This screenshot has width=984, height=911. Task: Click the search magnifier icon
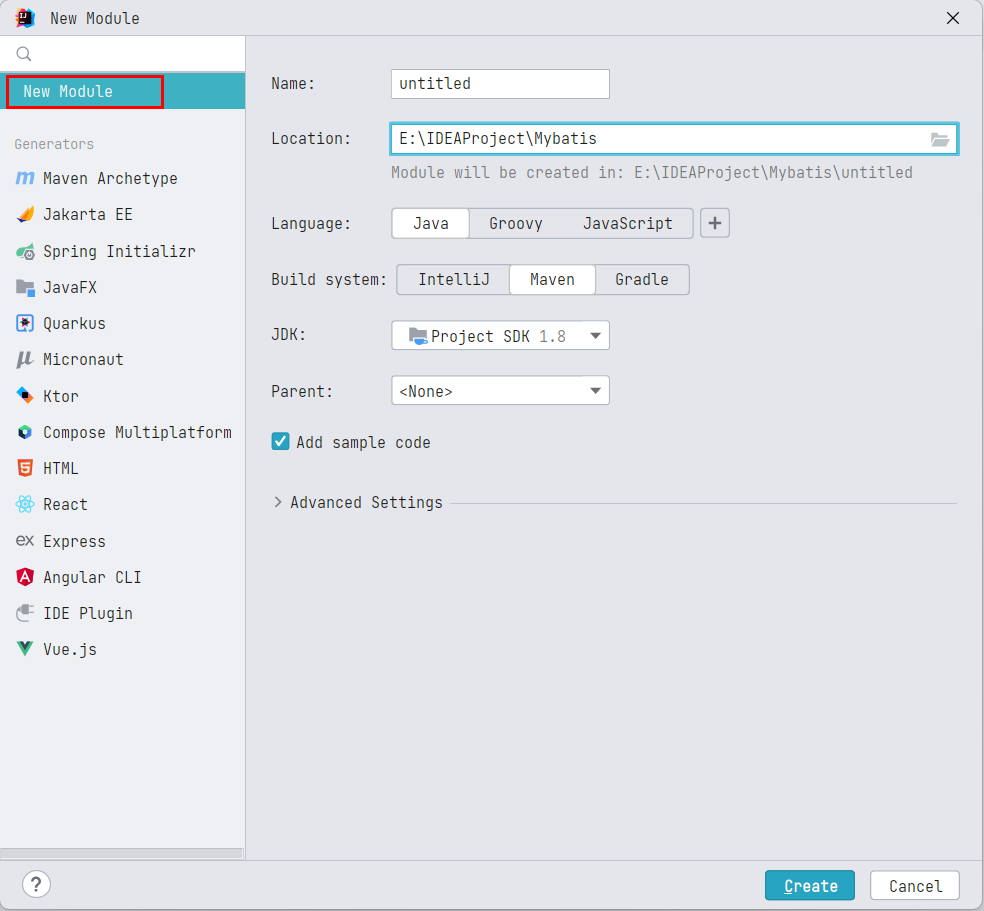pos(24,54)
